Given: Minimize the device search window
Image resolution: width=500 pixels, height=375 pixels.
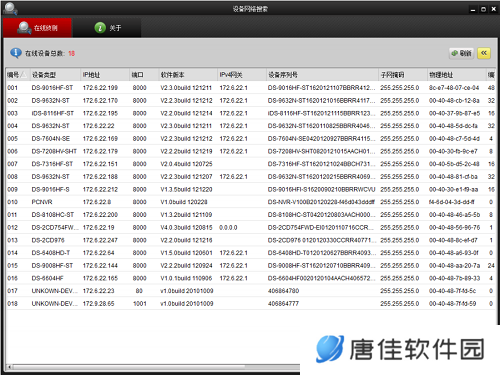Looking at the screenshot, I should click(473, 9).
